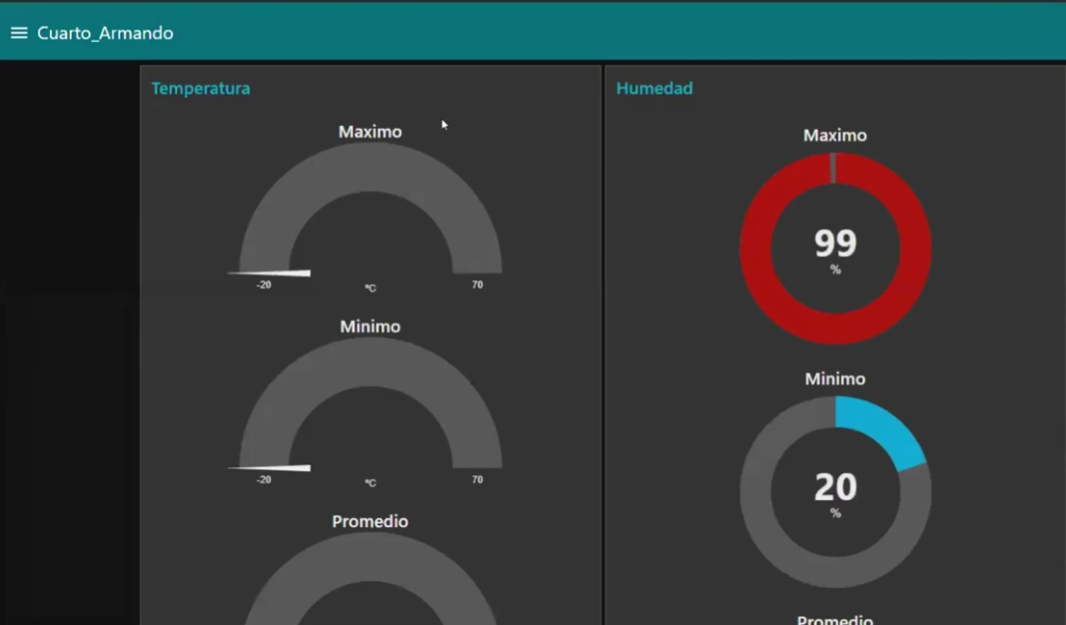Click the °C unit under Minimo gauge
The height and width of the screenshot is (625, 1066).
coord(371,483)
